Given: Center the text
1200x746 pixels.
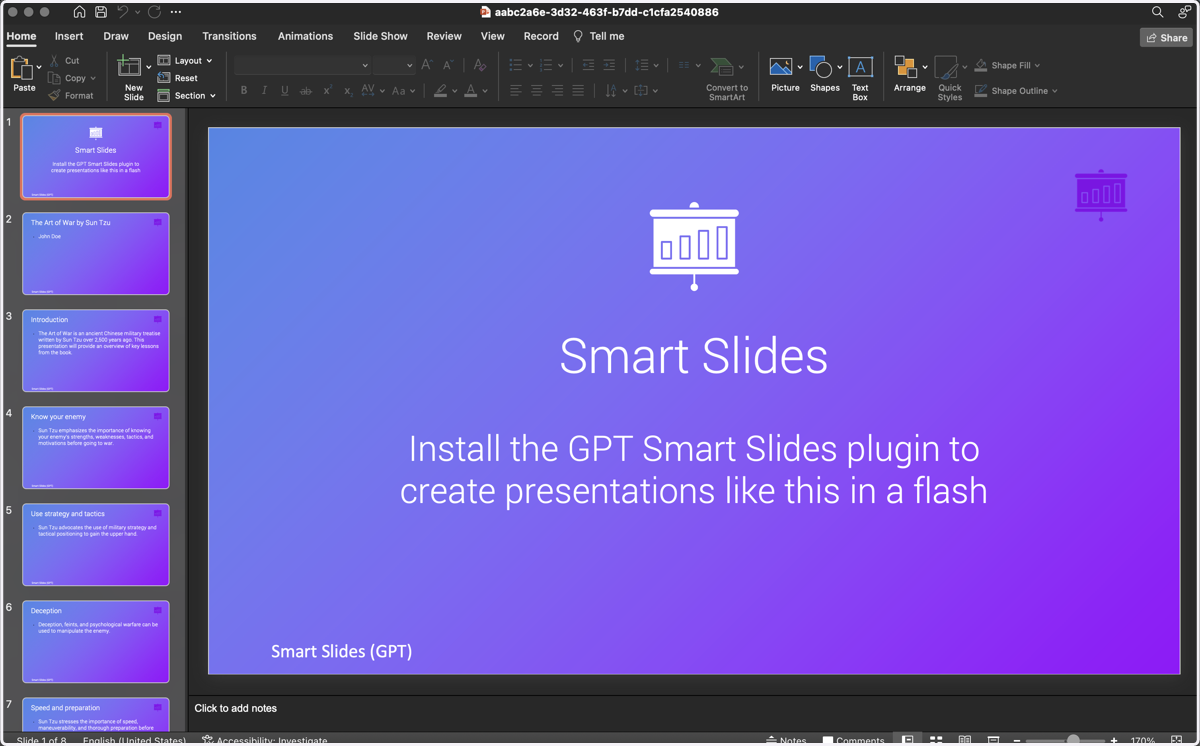Looking at the screenshot, I should click(537, 91).
